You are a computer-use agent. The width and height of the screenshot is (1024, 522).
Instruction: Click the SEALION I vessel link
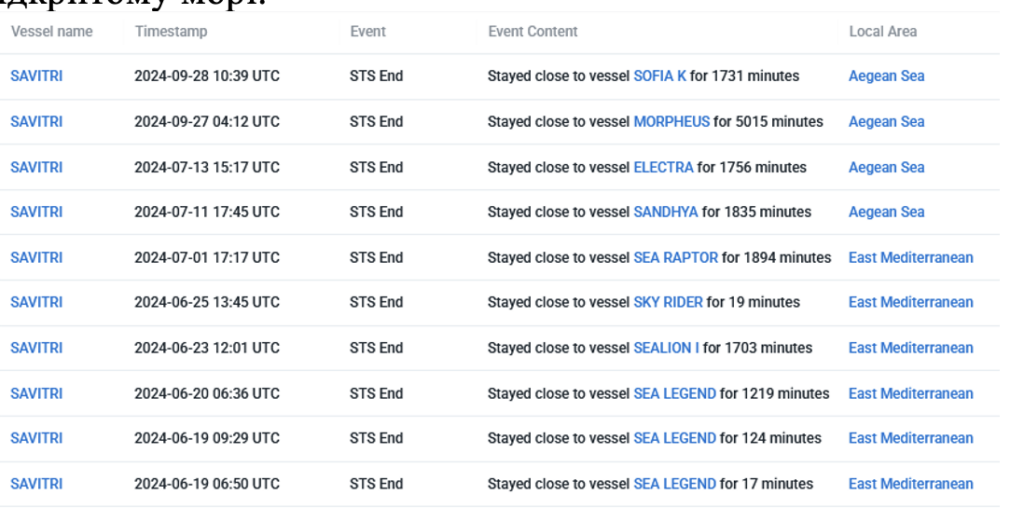pyautogui.click(x=666, y=348)
